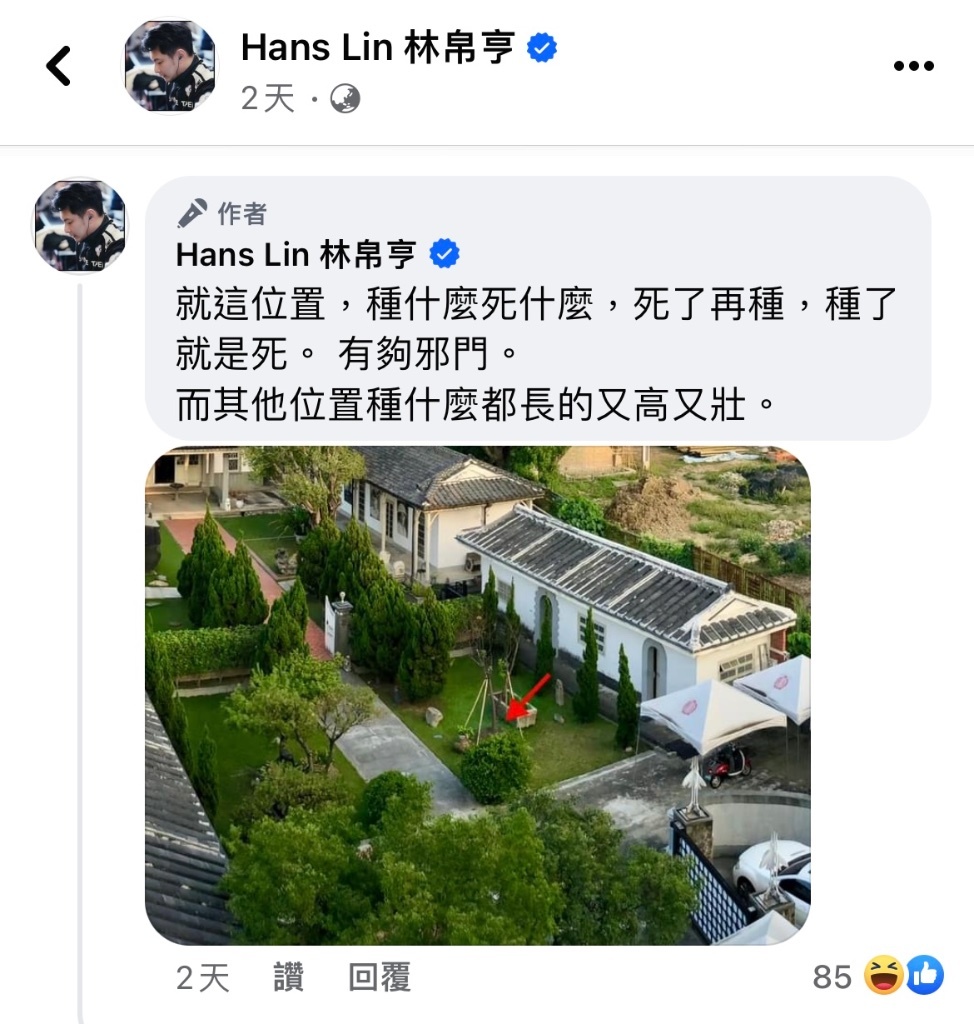Image resolution: width=974 pixels, height=1024 pixels.
Task: Click the blue verified badge in header
Action: coord(542,48)
